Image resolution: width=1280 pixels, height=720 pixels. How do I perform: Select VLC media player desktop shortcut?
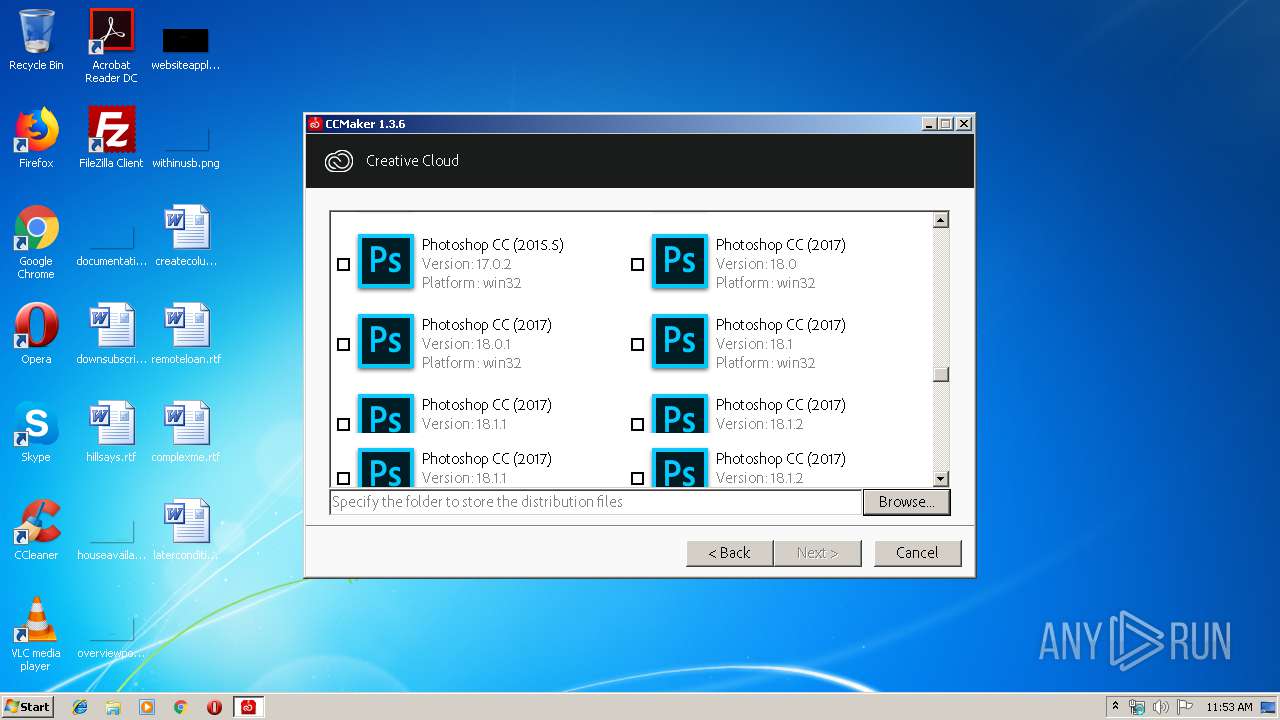tap(36, 634)
